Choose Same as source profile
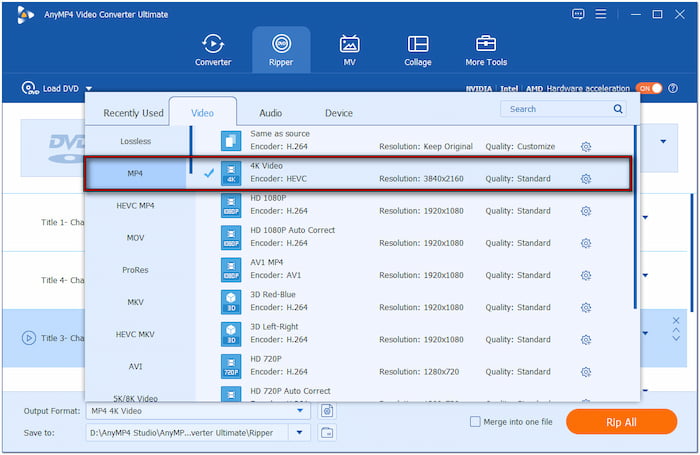The width and height of the screenshot is (700, 455). tap(414, 140)
